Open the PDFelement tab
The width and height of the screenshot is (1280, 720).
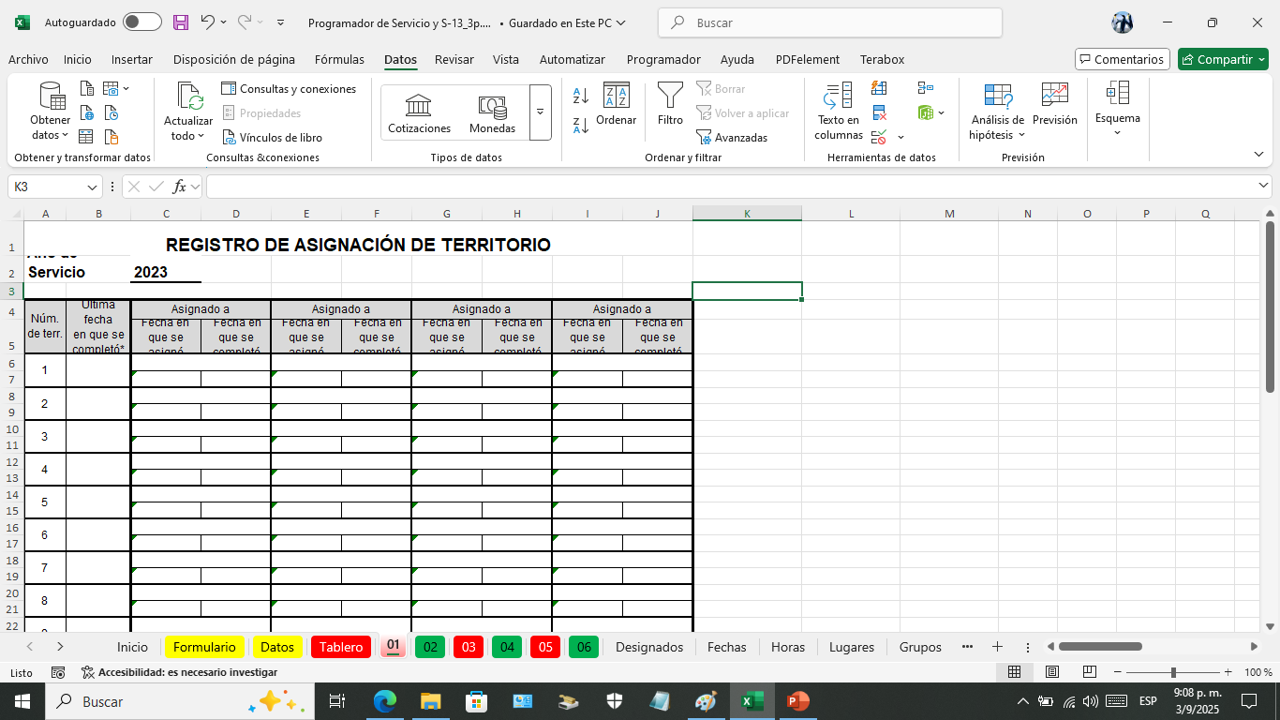coord(807,59)
